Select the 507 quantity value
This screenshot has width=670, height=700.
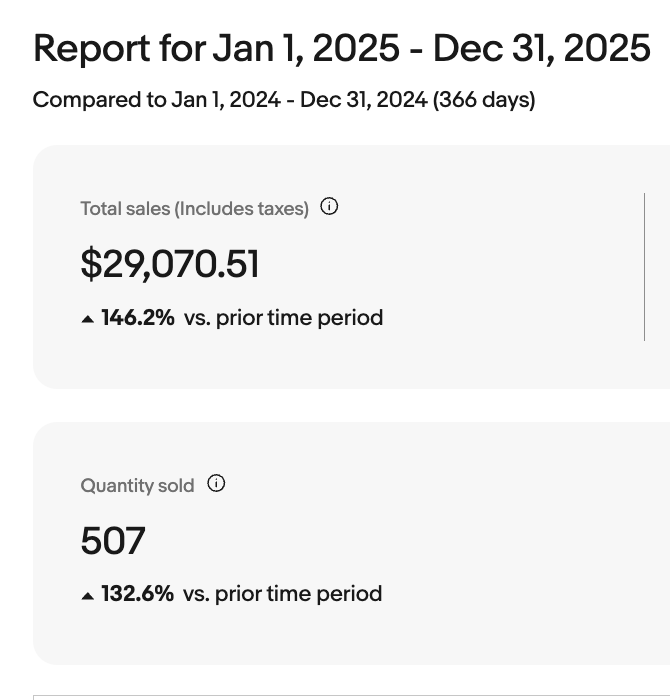(113, 541)
